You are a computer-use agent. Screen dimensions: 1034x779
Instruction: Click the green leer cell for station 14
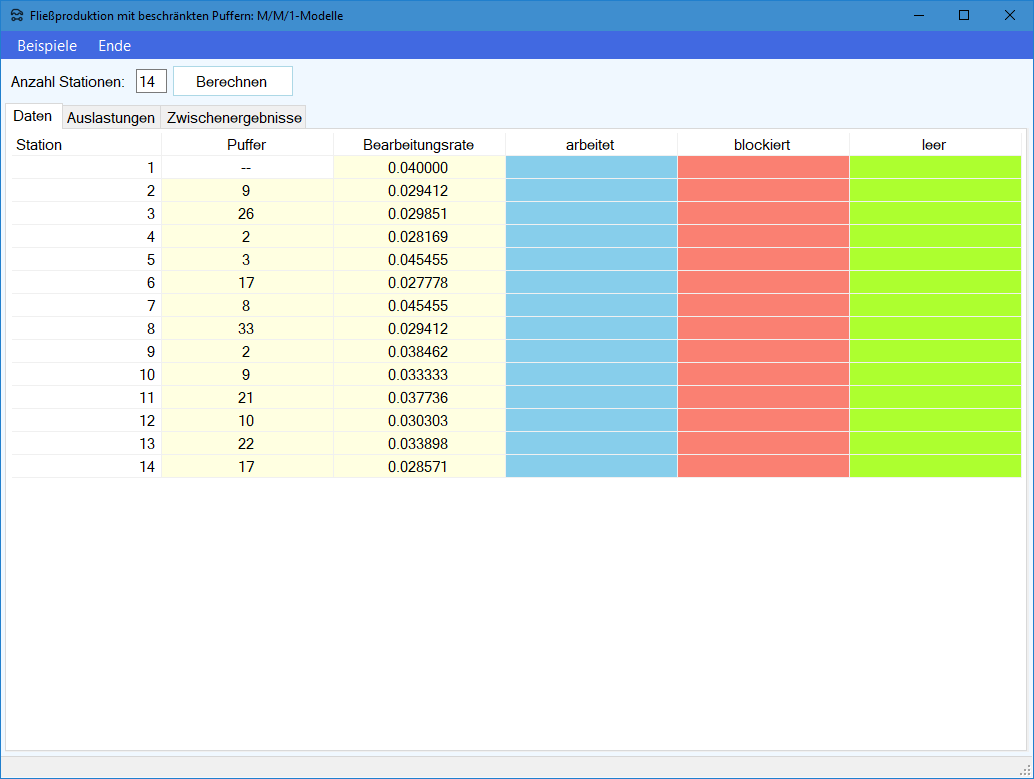(935, 467)
